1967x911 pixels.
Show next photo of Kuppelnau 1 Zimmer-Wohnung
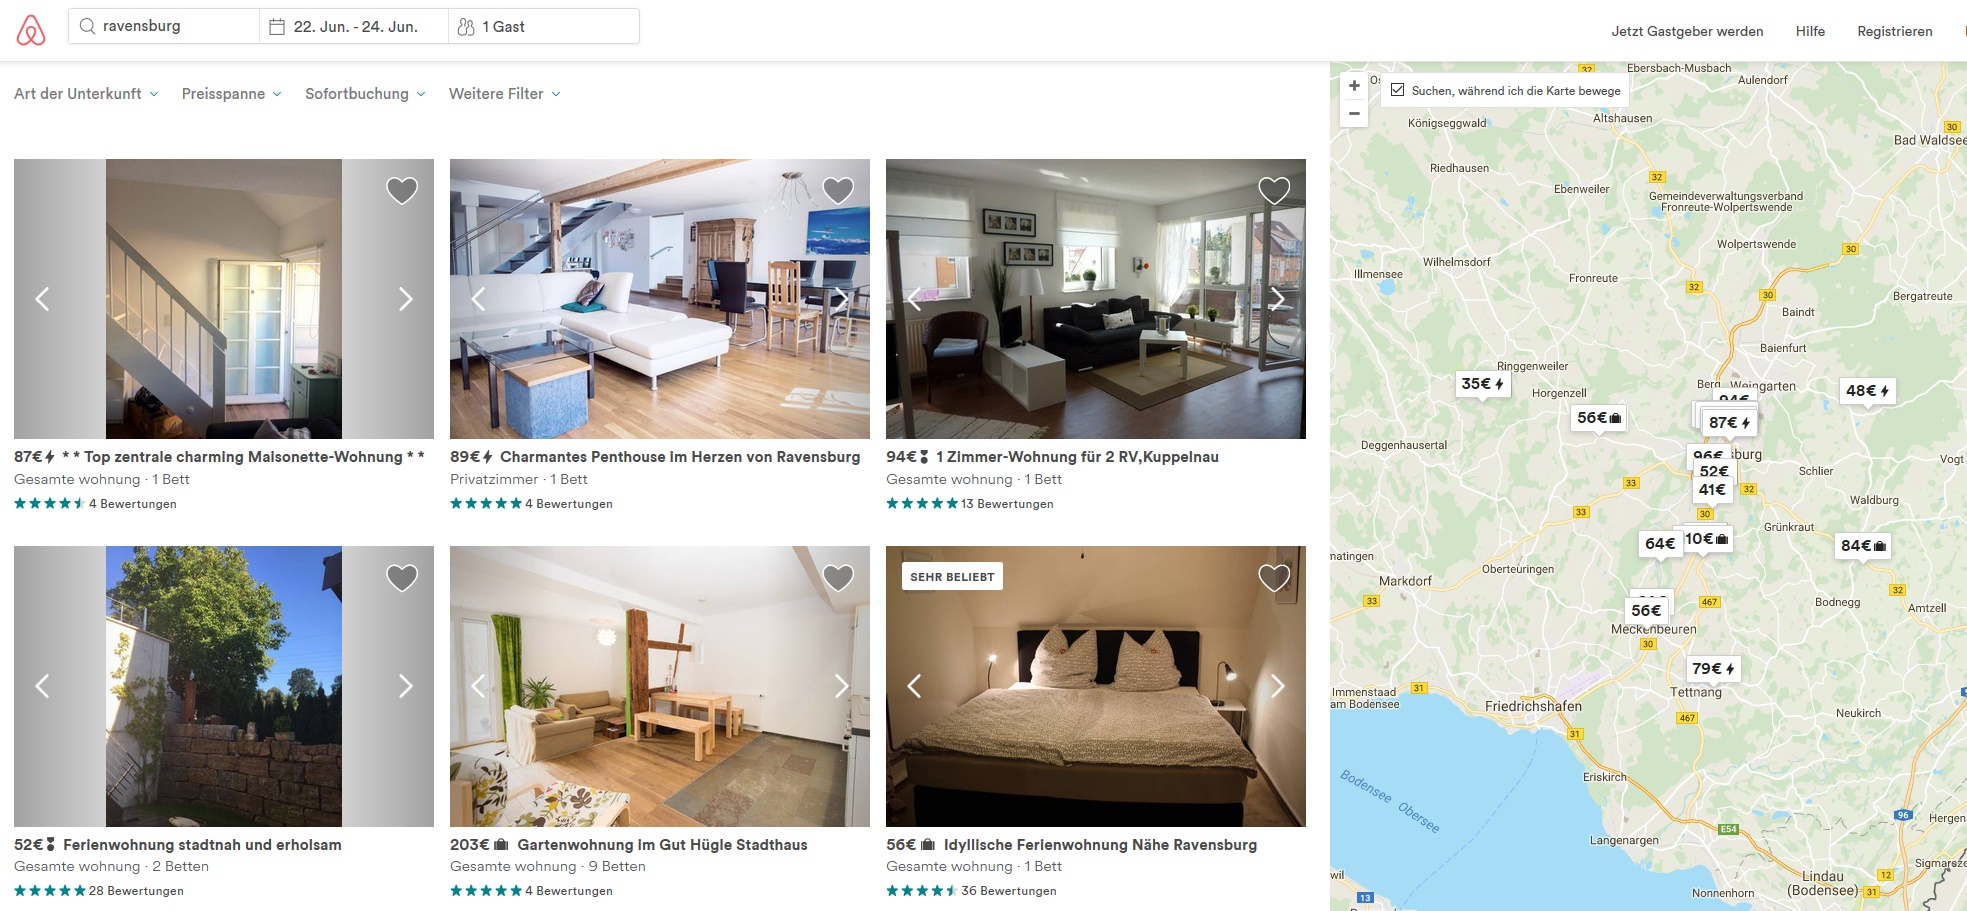coord(1277,299)
